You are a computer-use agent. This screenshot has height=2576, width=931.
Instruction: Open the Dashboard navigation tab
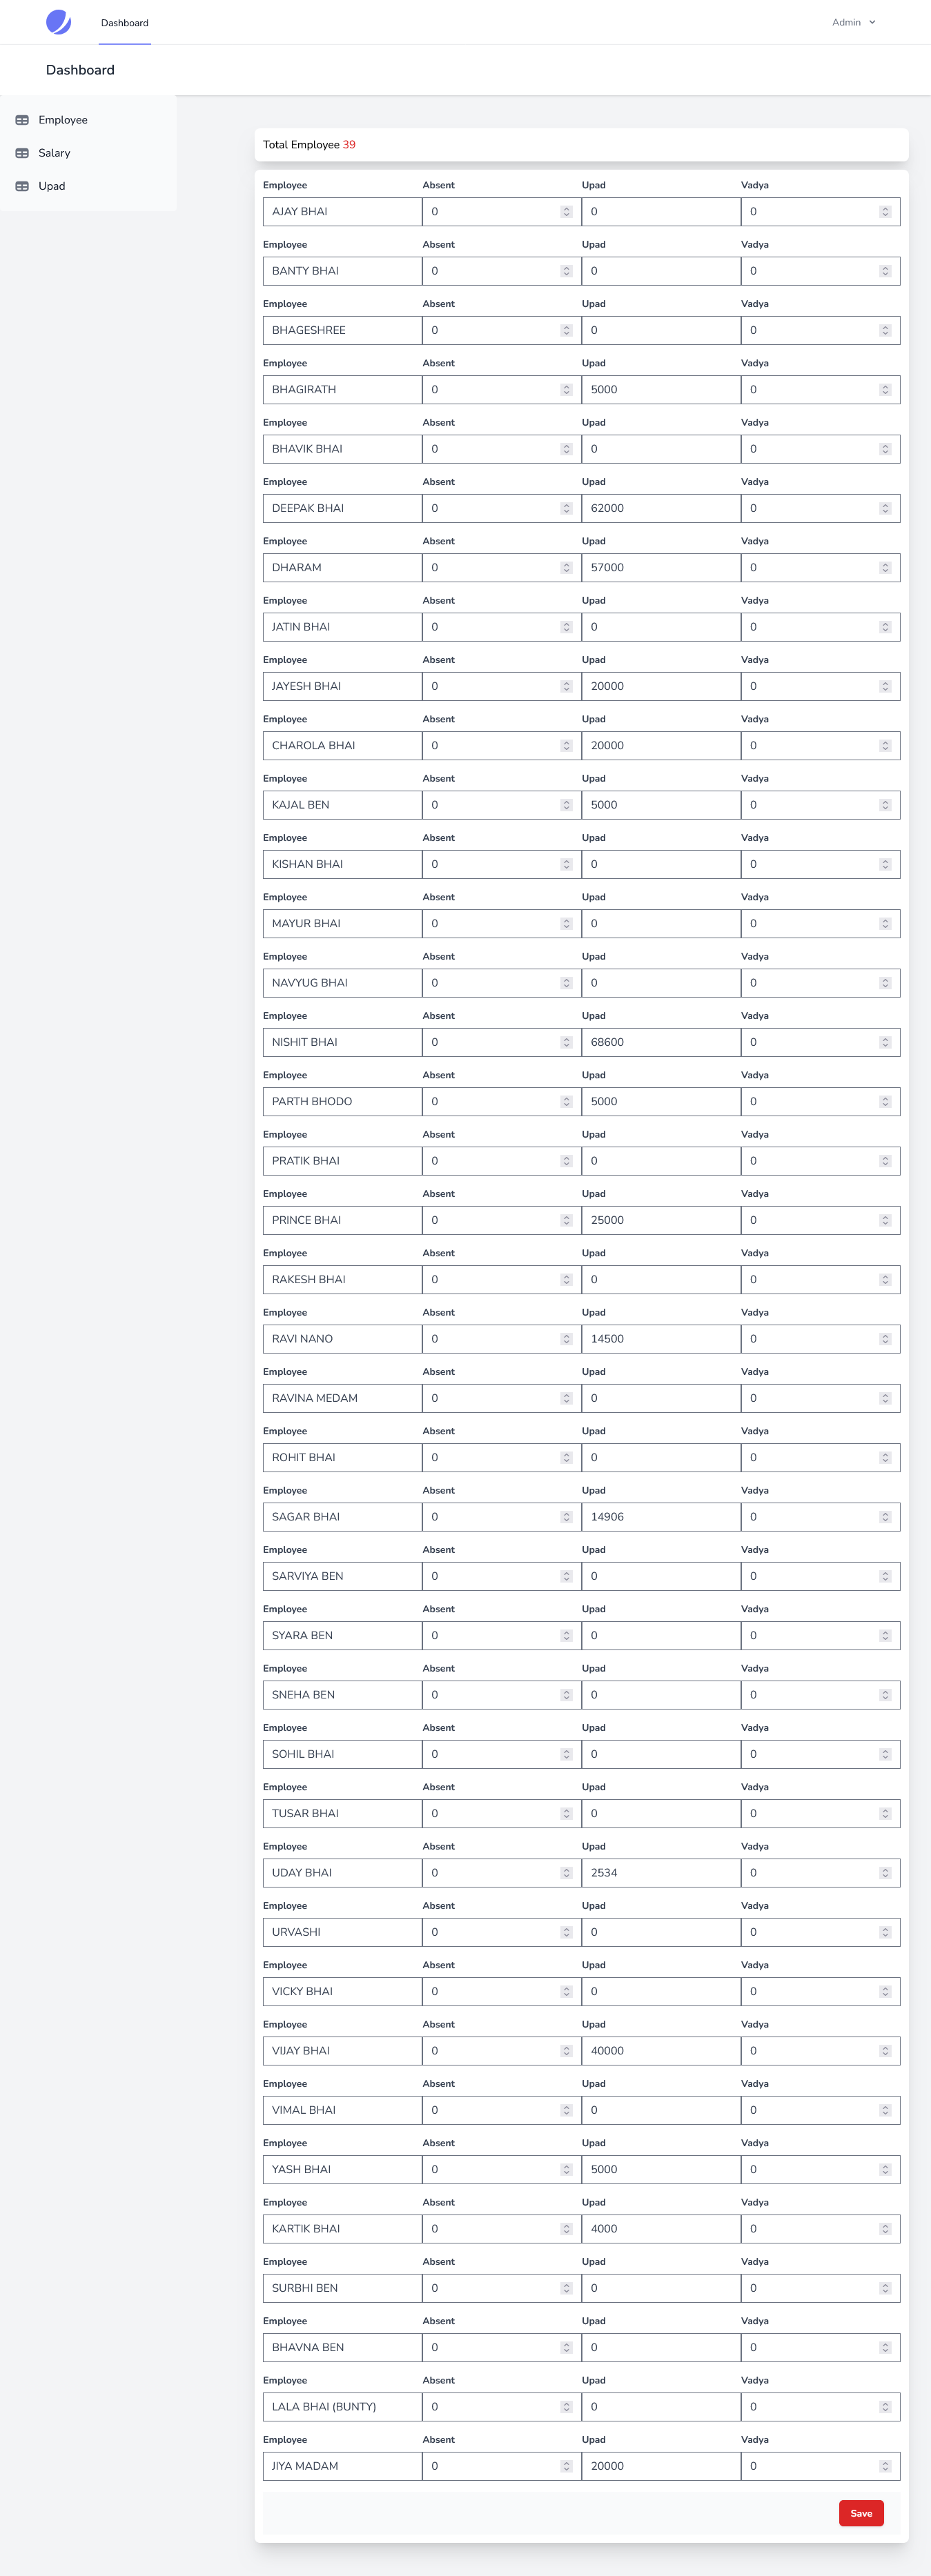[x=125, y=23]
